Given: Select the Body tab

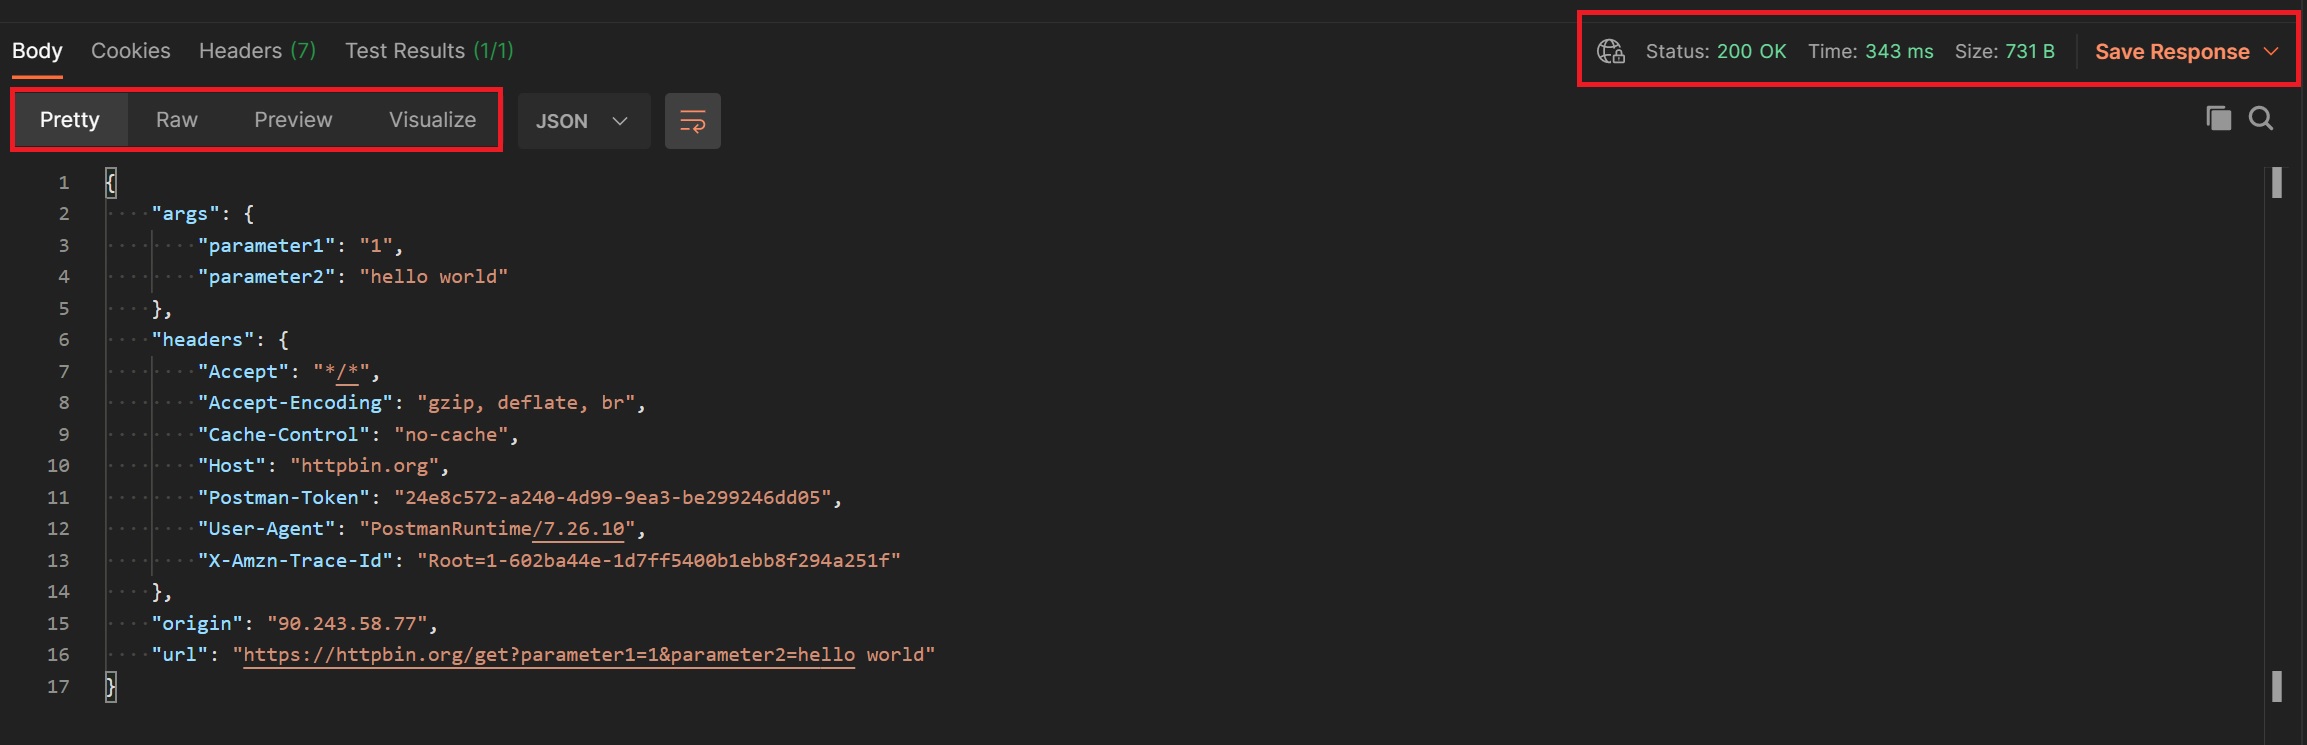Looking at the screenshot, I should [37, 51].
